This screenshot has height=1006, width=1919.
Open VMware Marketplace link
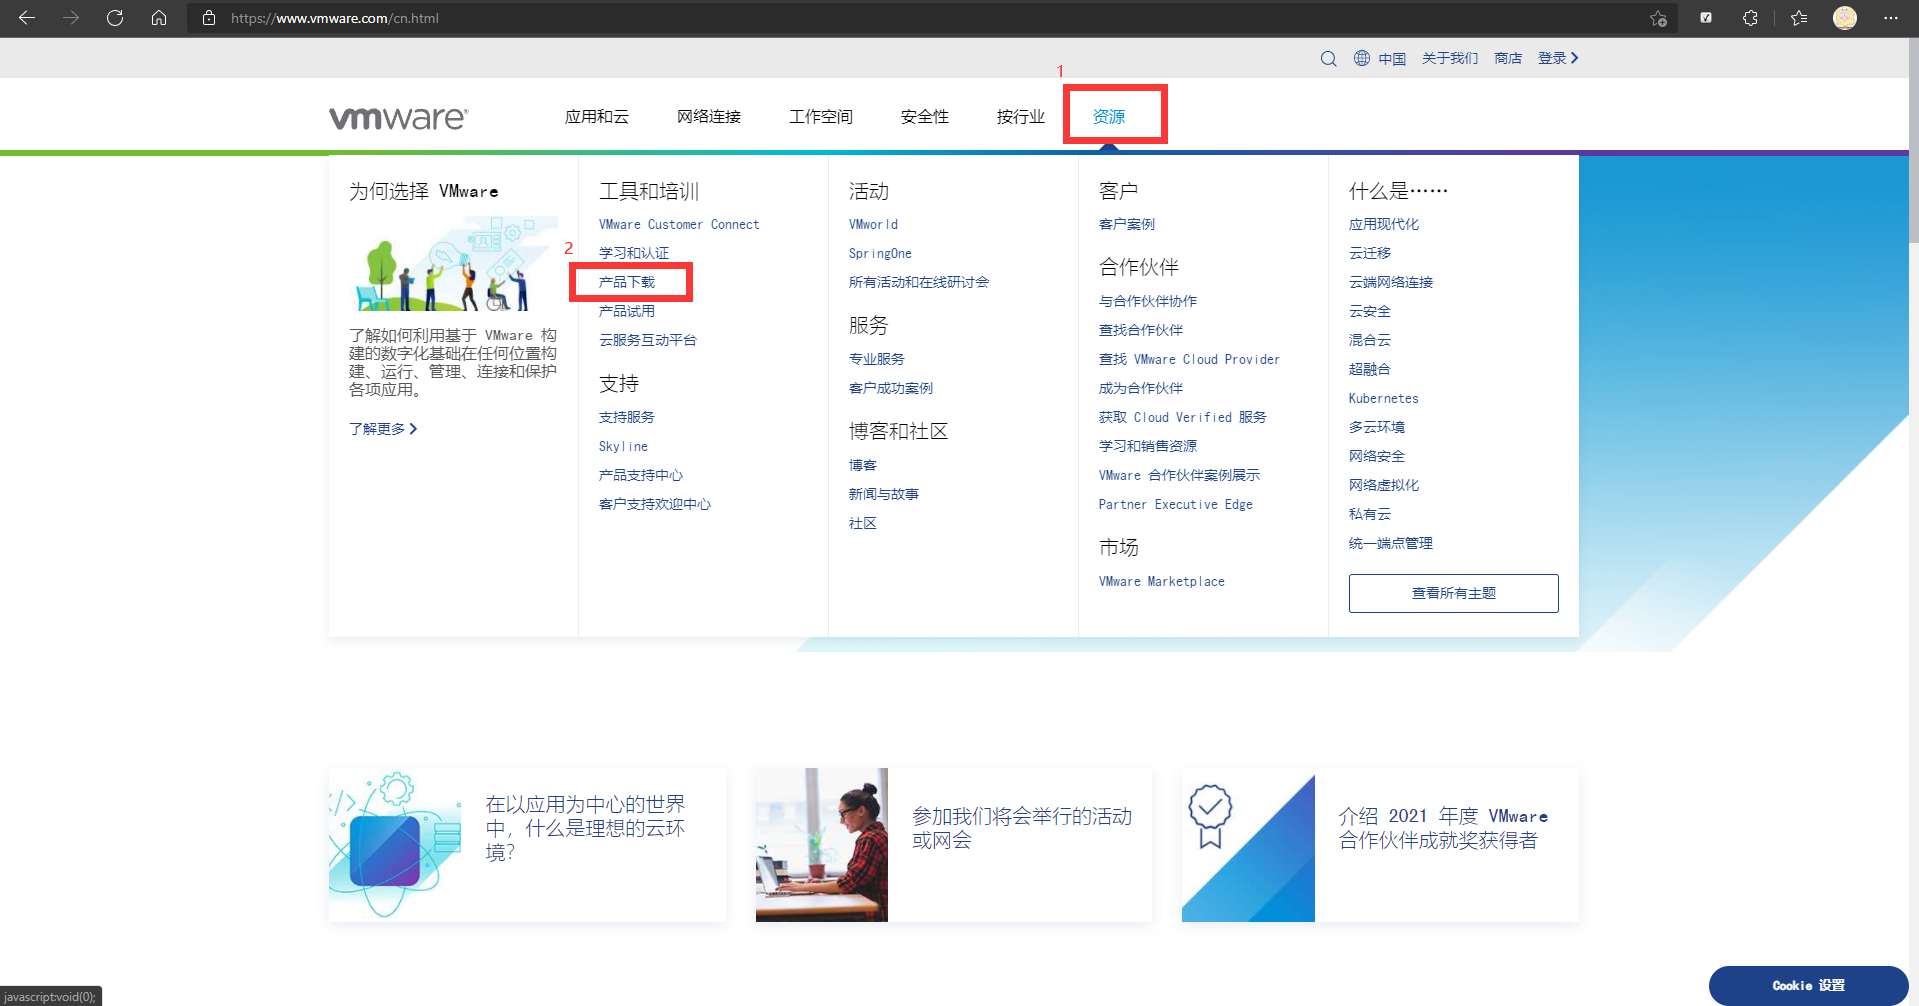coord(1162,582)
